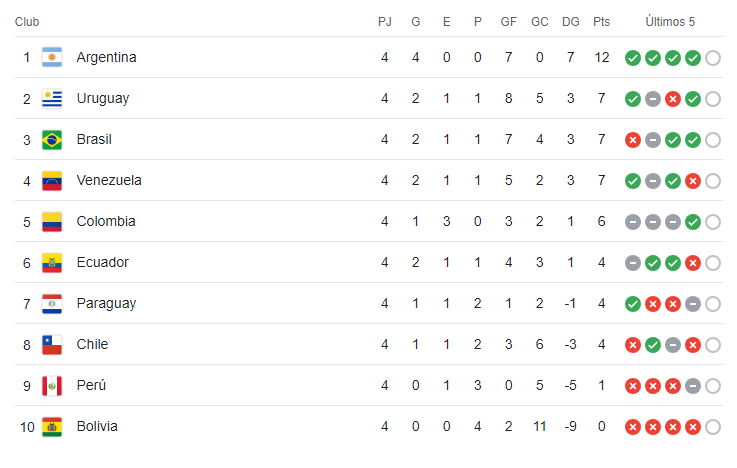Screen dimensions: 737x468
Task: Click Perú's gray draw indicator
Action: [693, 386]
